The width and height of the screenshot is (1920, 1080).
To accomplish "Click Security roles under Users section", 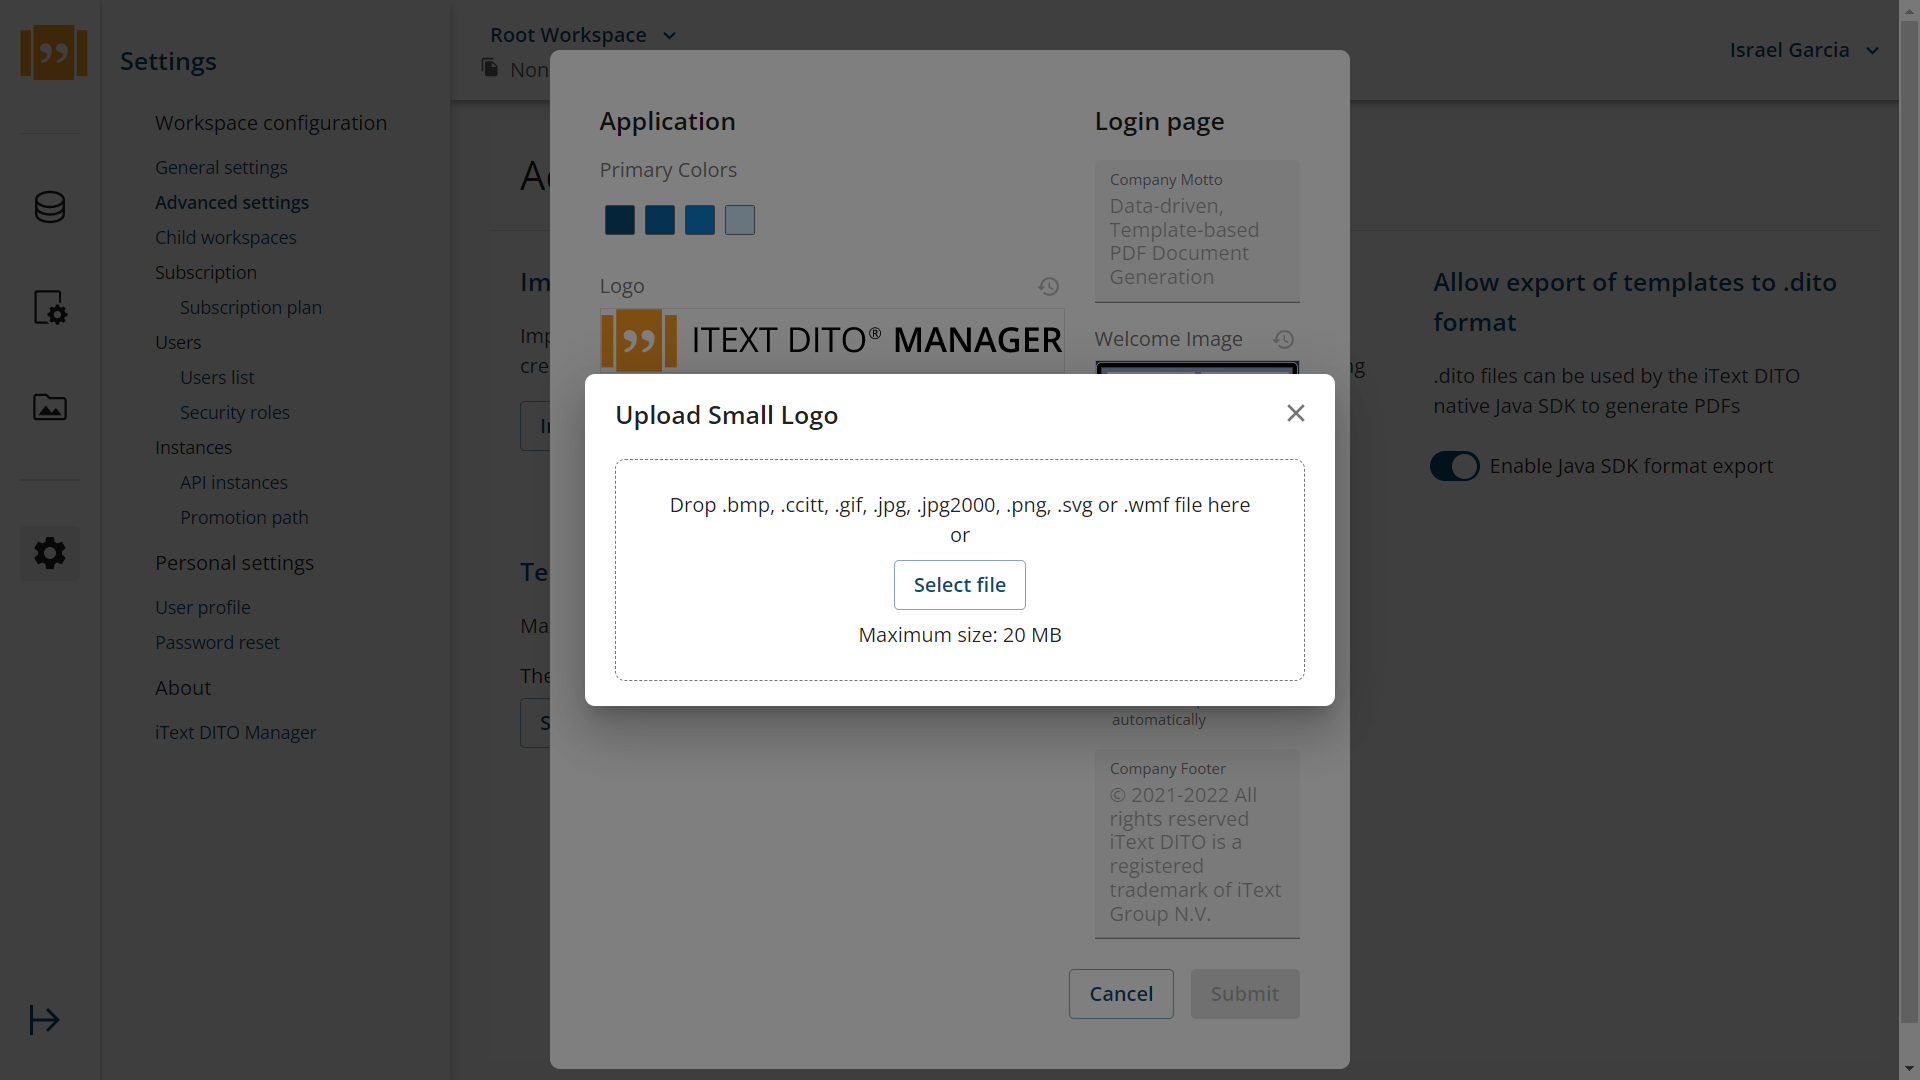I will coord(235,410).
